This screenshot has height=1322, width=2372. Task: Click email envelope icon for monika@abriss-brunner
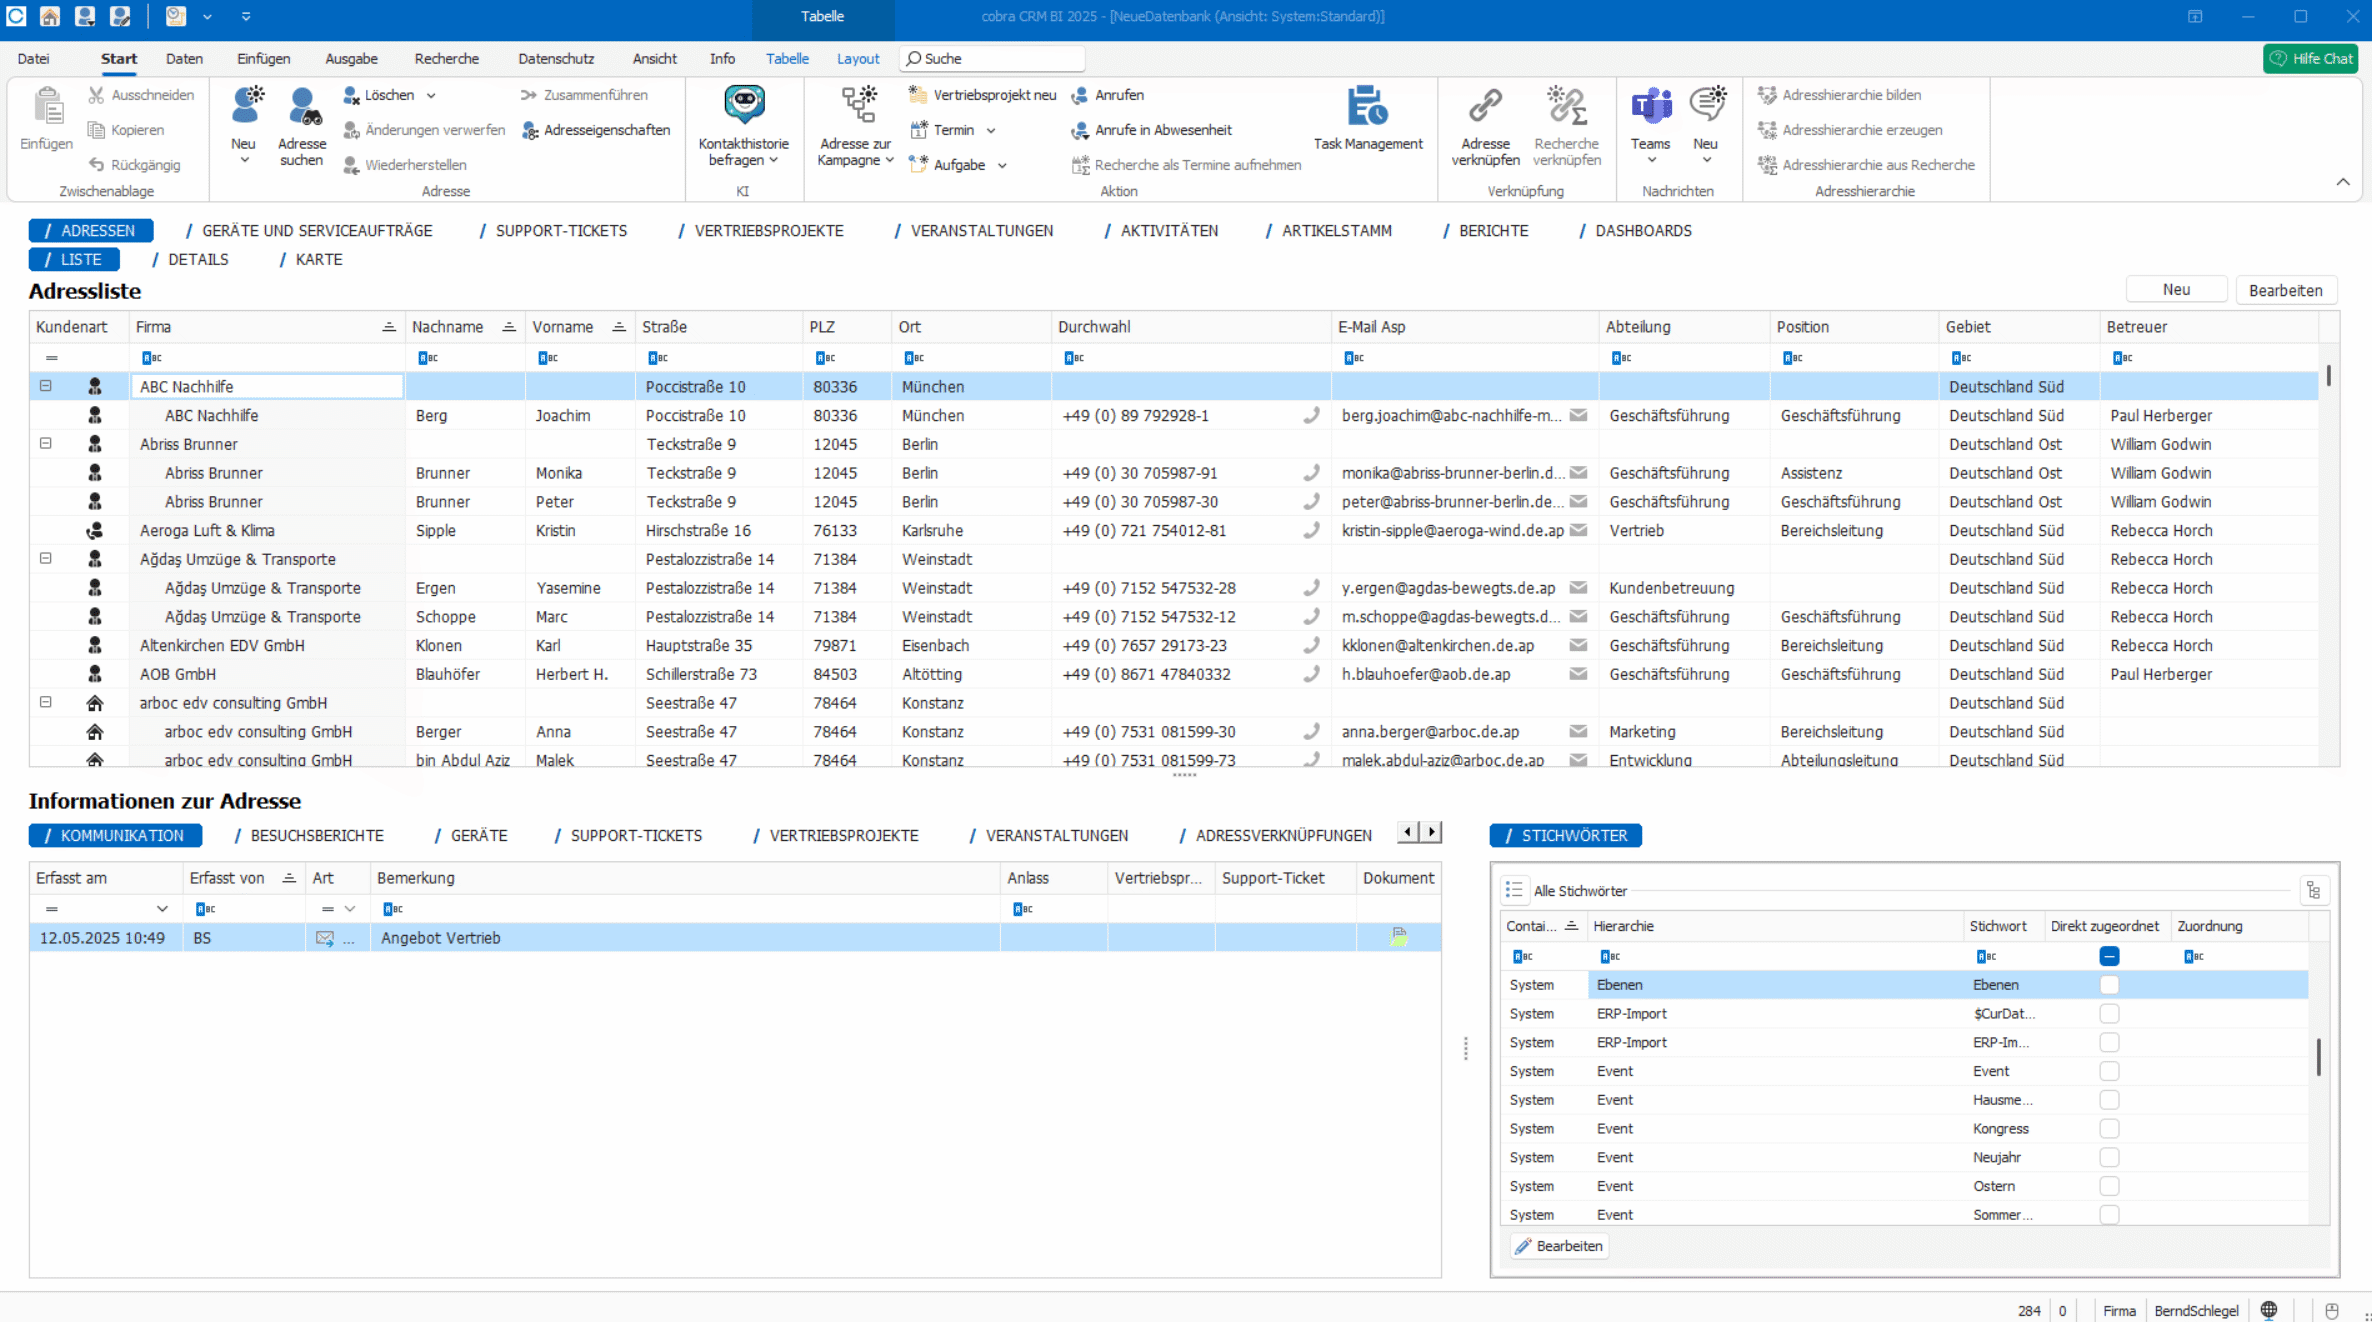pyautogui.click(x=1578, y=473)
